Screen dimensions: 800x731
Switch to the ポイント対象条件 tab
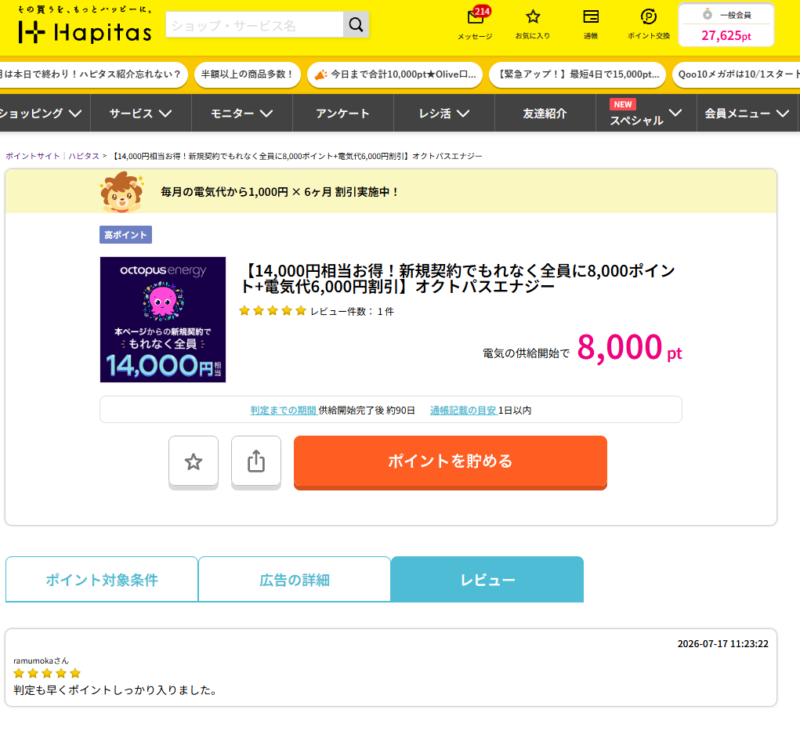pyautogui.click(x=102, y=579)
